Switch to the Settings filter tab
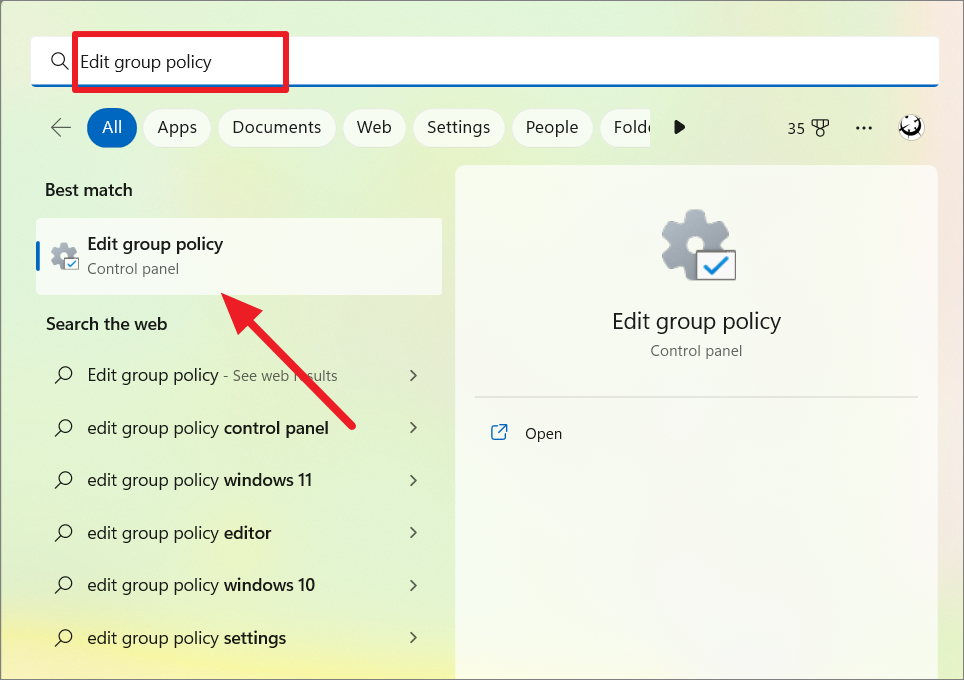964x680 pixels. click(459, 127)
